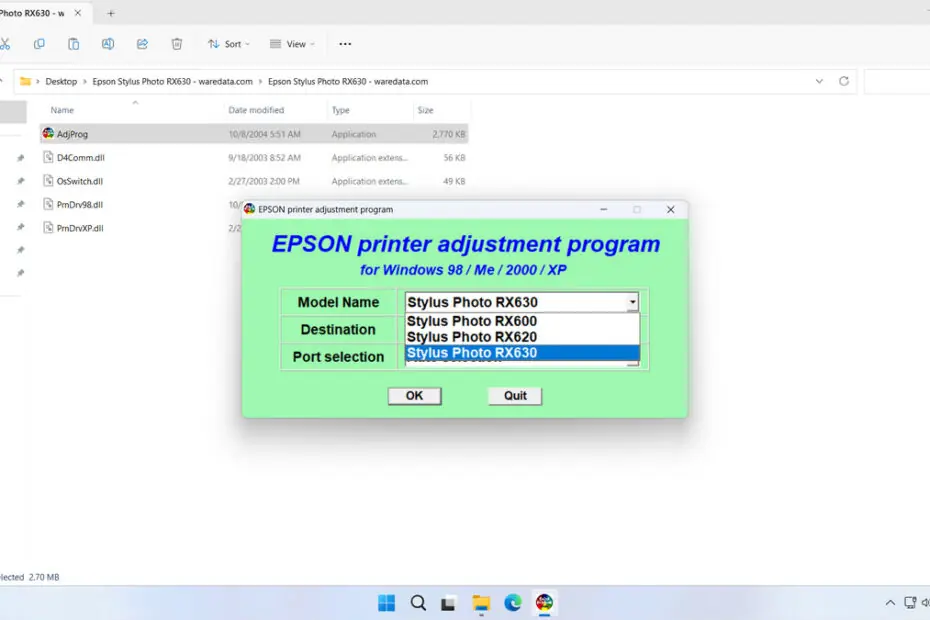Open the Windows Start menu

point(387,603)
